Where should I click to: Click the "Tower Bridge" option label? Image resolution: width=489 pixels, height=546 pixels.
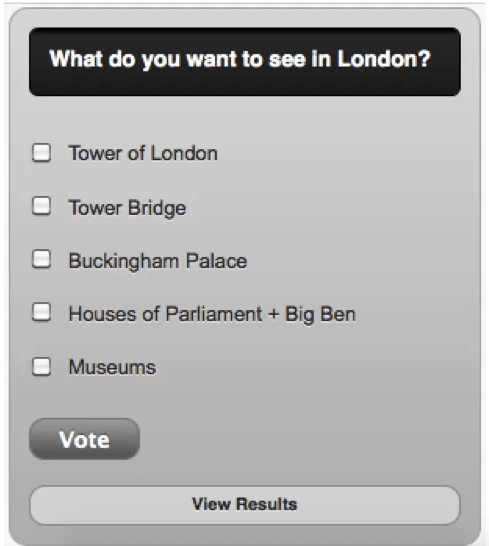click(127, 208)
